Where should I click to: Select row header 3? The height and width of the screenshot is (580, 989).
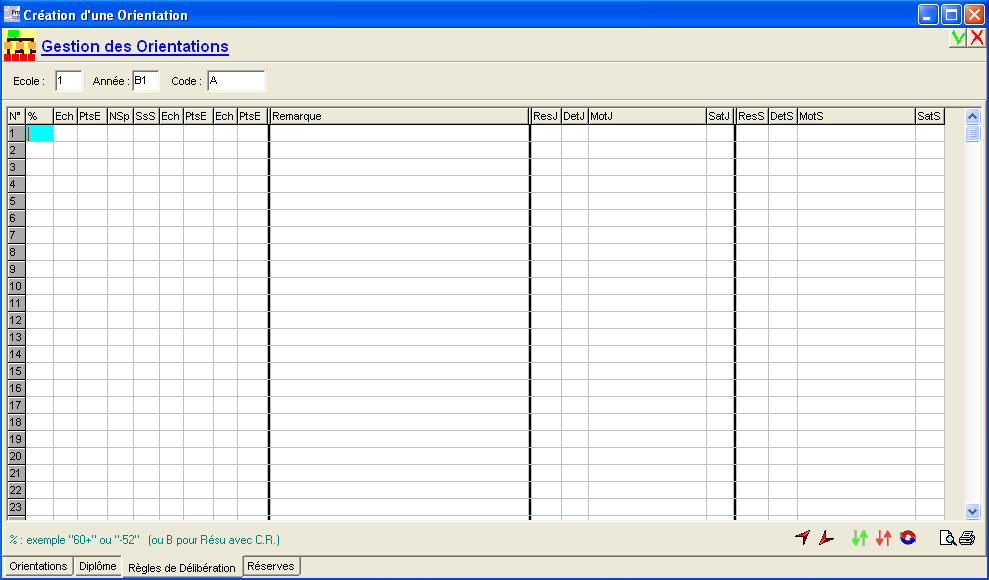(x=16, y=167)
